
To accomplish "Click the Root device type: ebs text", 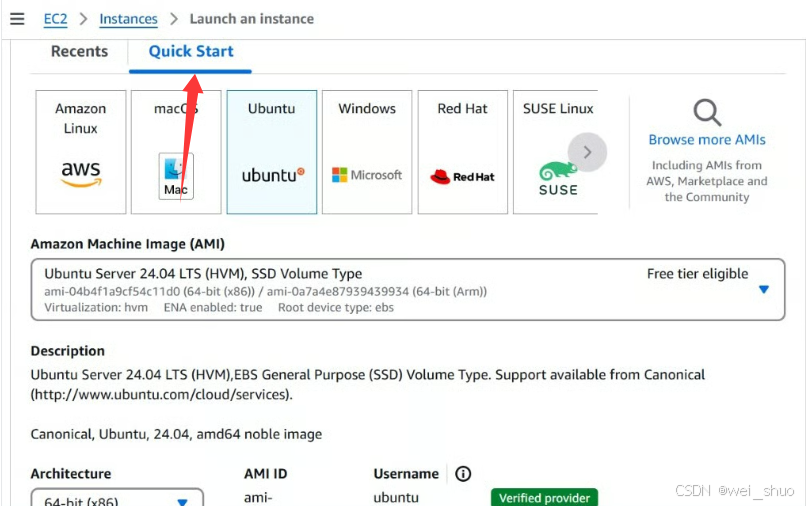I will coord(336,308).
